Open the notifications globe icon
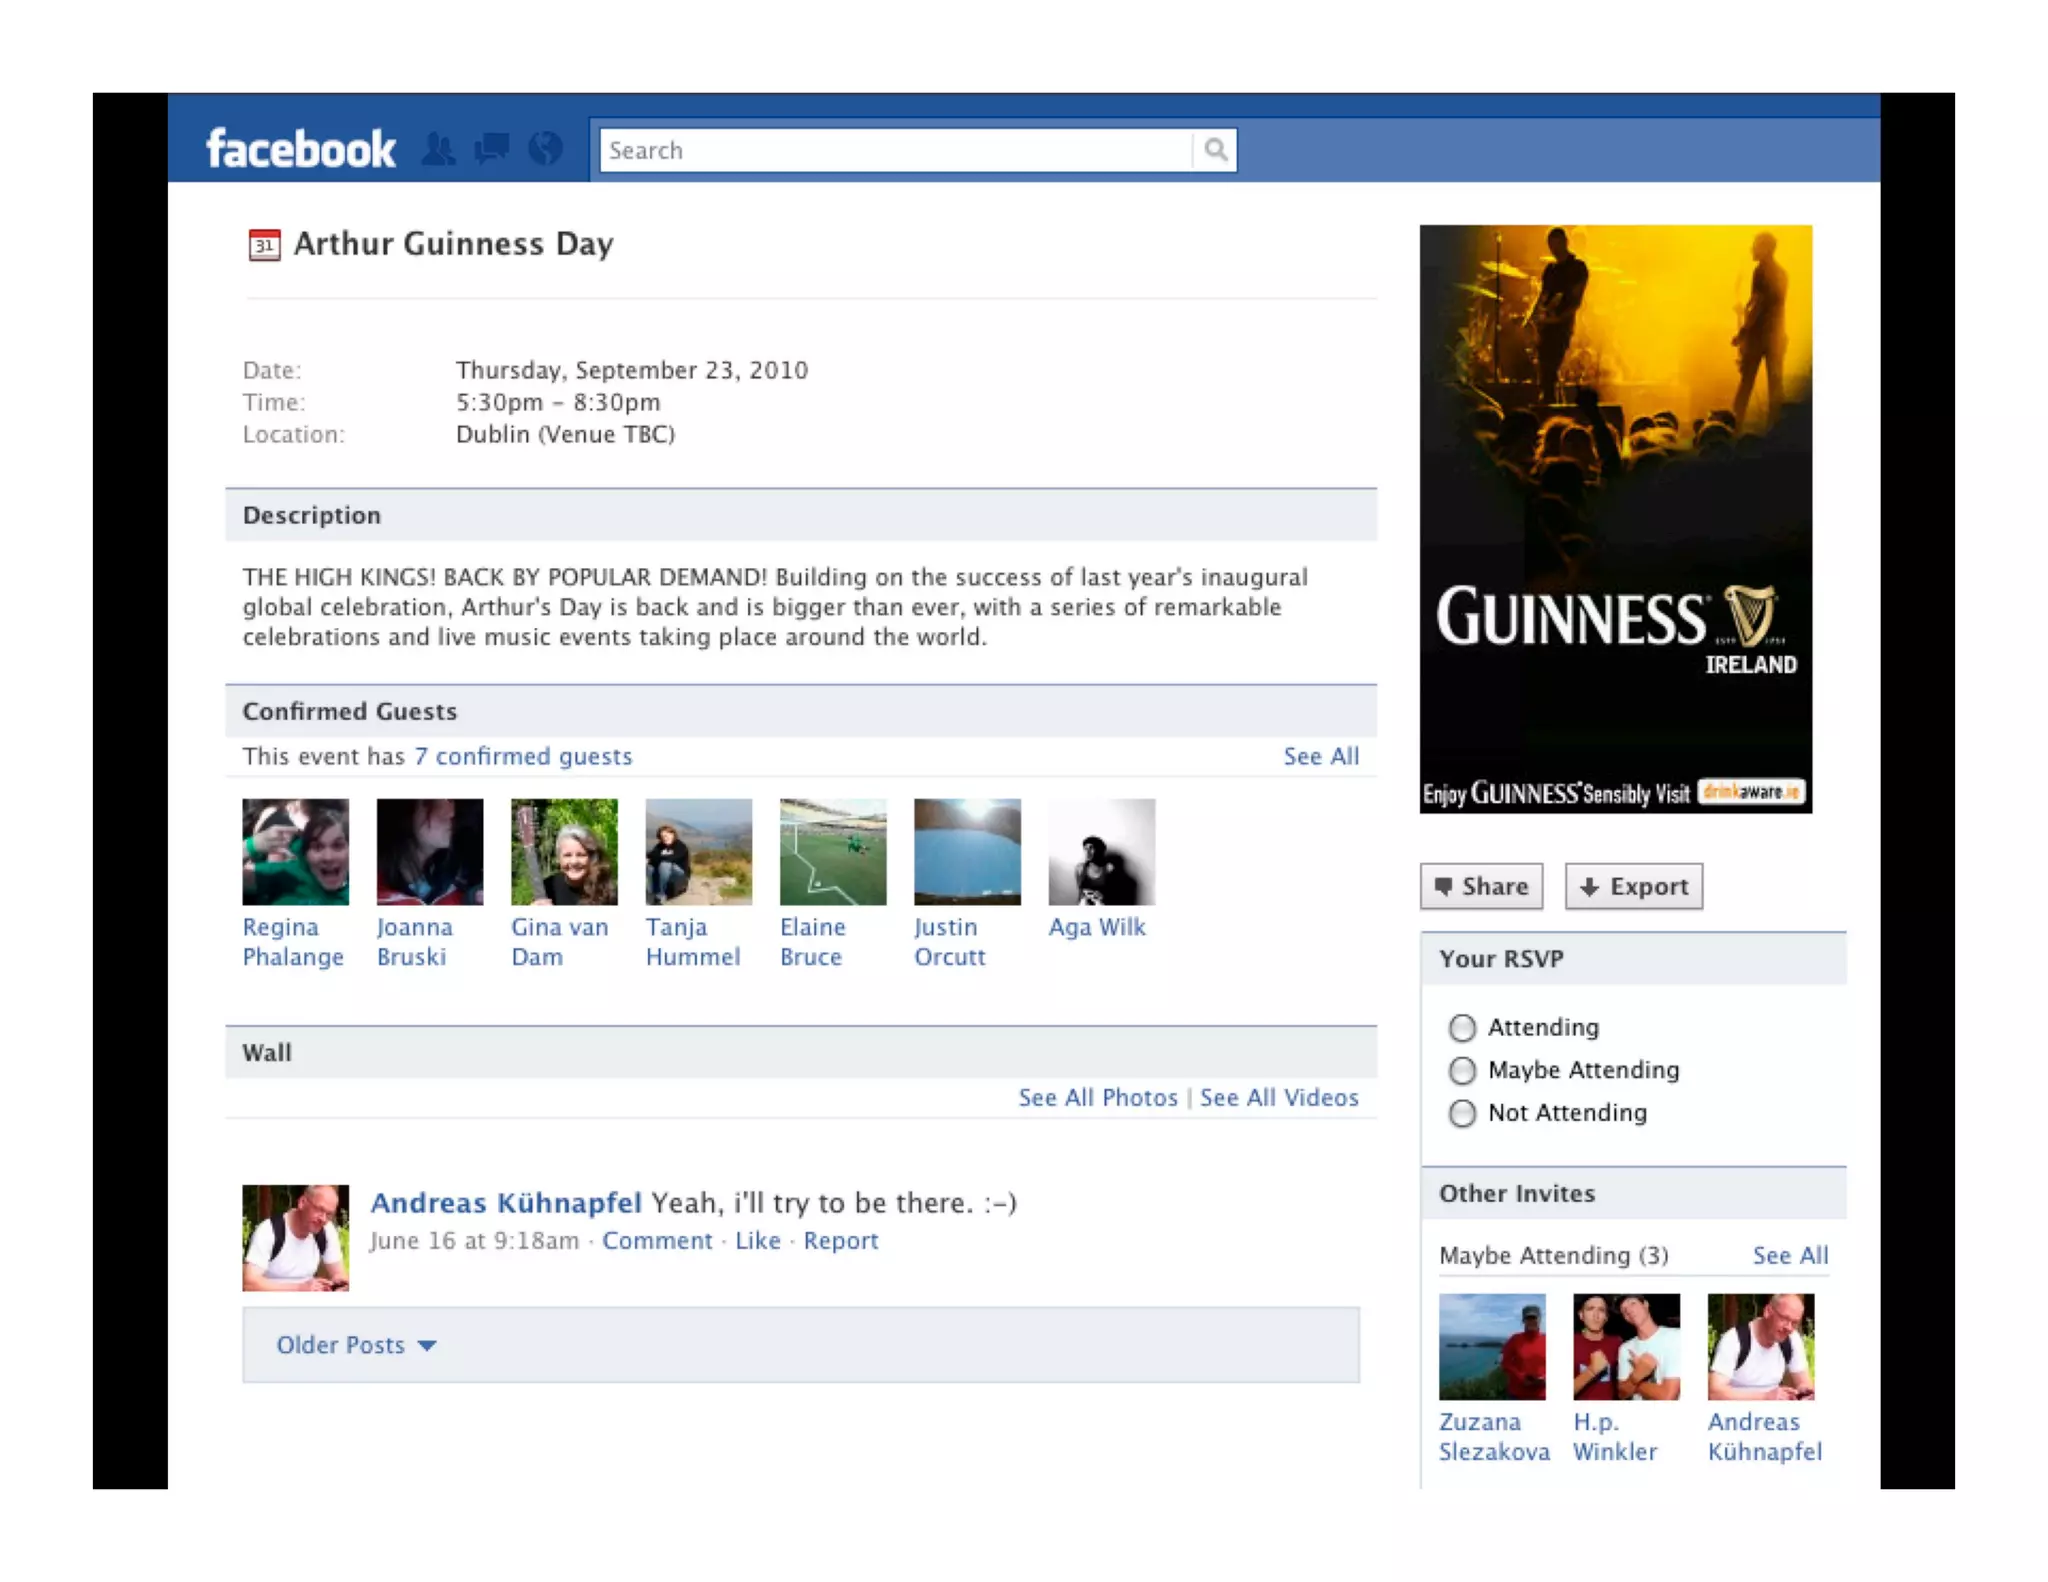 pyautogui.click(x=546, y=150)
